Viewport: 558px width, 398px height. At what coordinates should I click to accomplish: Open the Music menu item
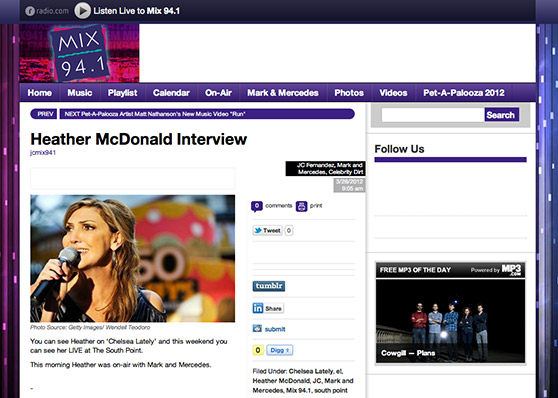(x=80, y=93)
